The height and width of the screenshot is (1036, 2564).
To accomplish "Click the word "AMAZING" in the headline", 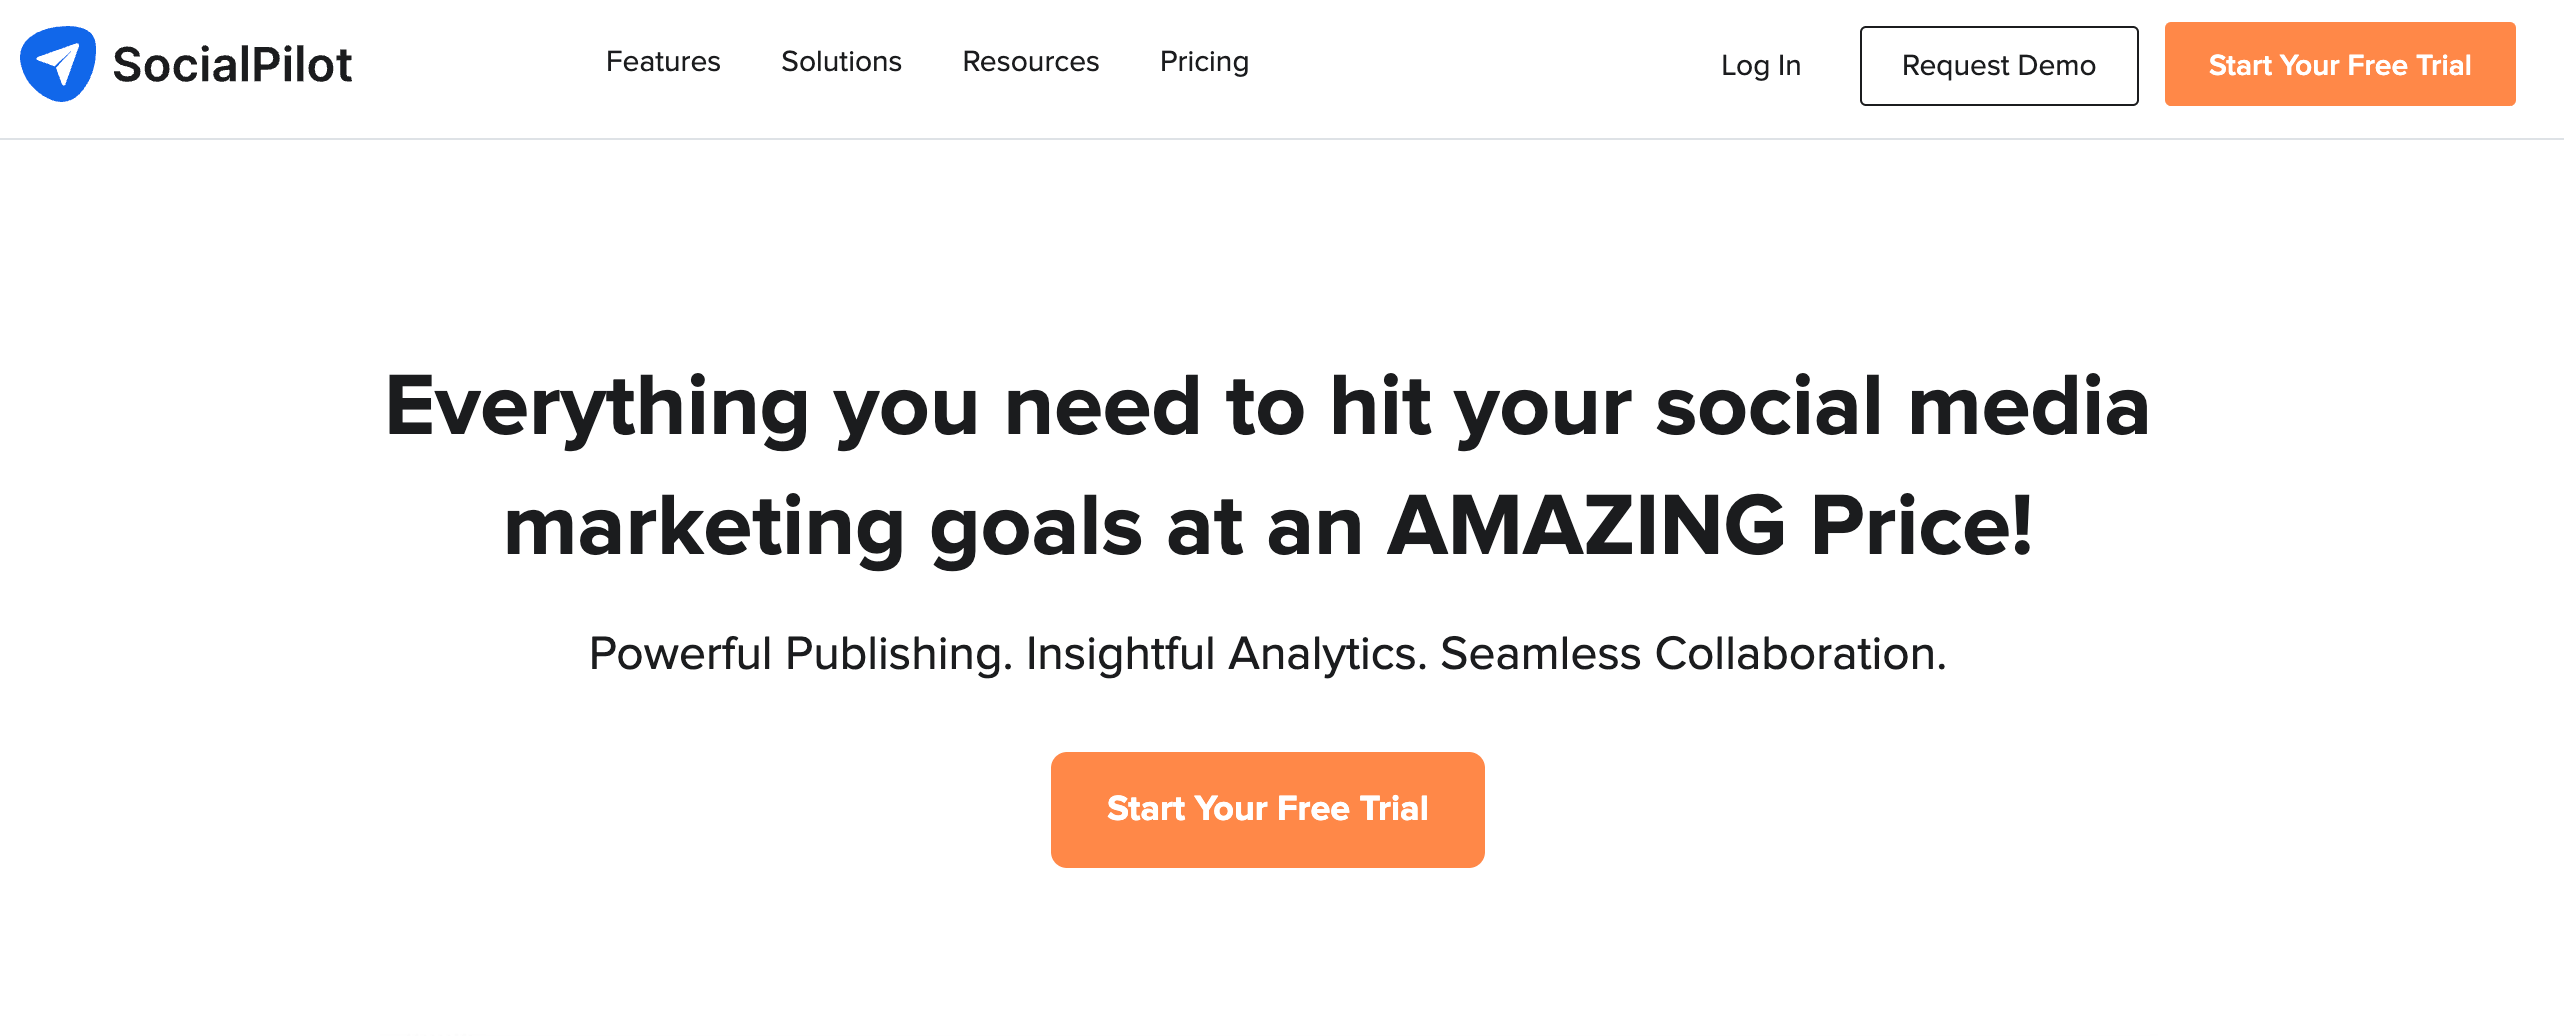I will tap(1586, 527).
